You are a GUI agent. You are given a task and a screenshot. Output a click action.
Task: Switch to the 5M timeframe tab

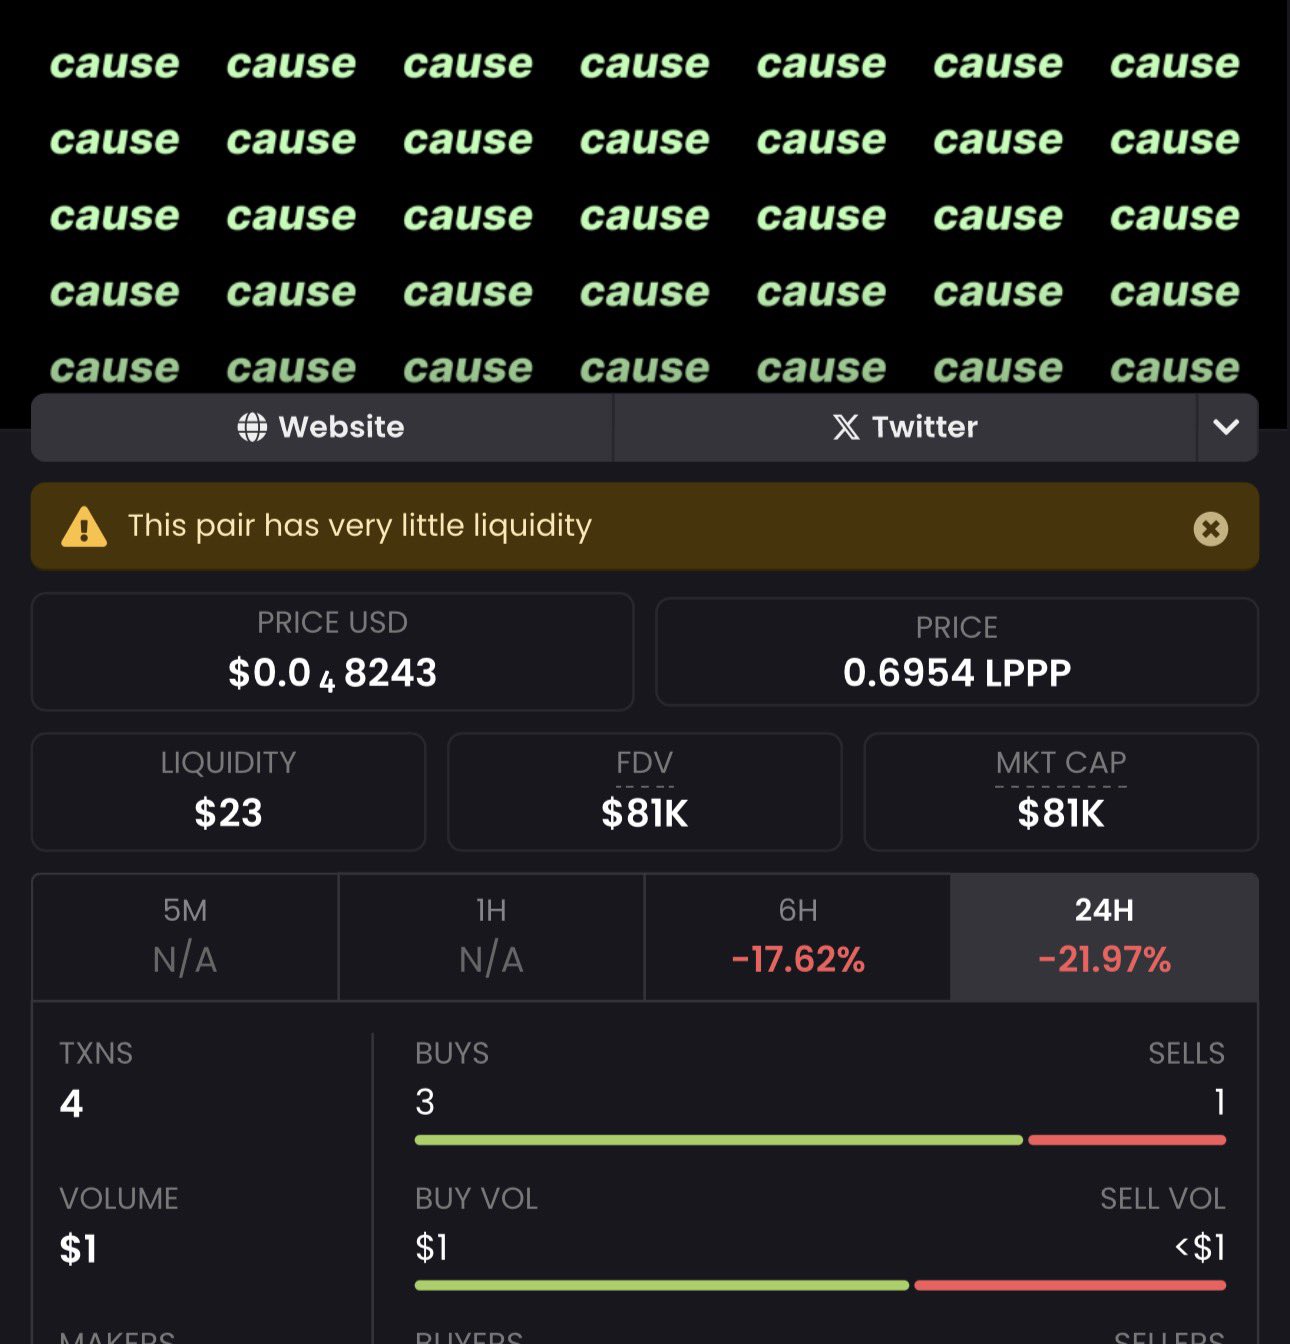pos(185,937)
